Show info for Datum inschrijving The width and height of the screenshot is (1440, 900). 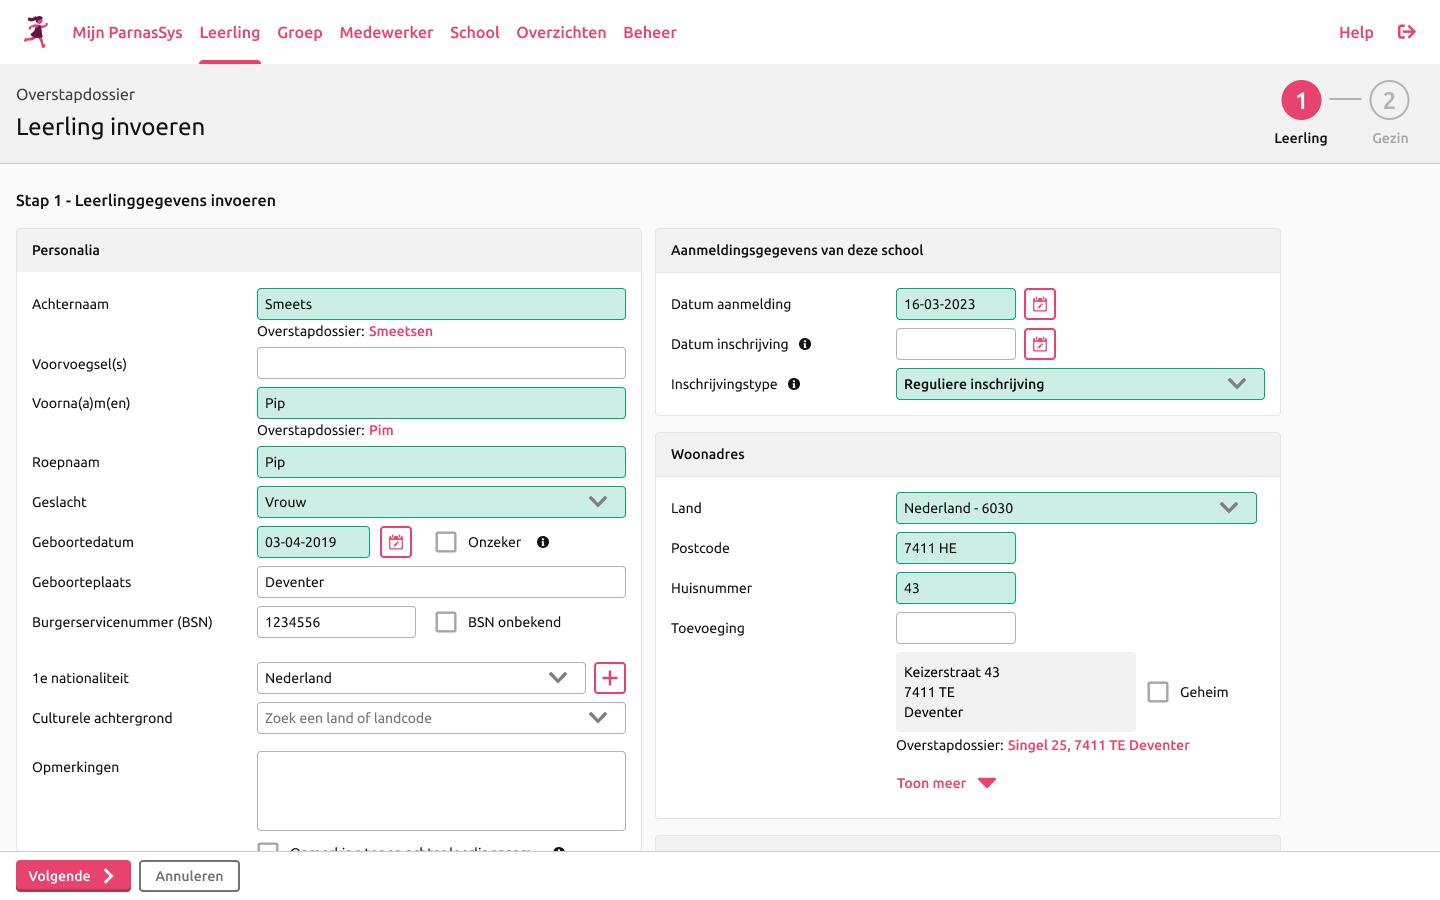805,344
